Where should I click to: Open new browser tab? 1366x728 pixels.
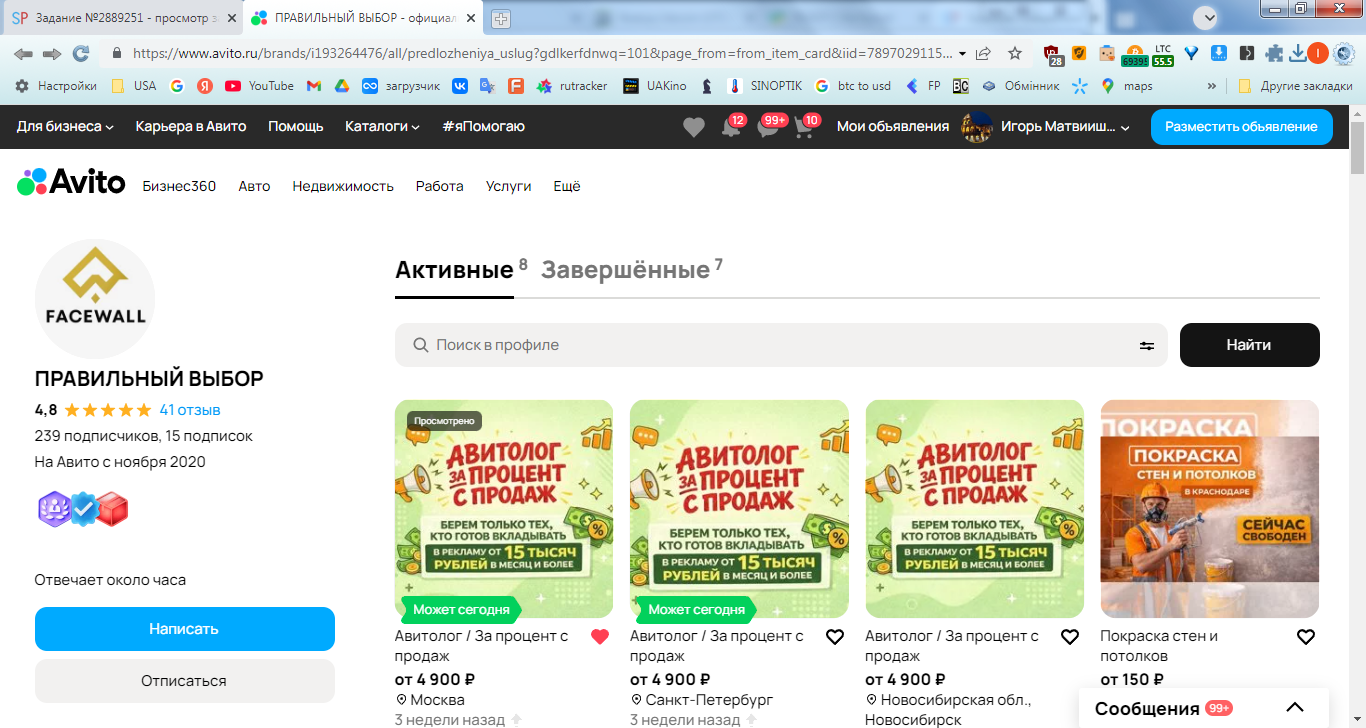[x=501, y=18]
